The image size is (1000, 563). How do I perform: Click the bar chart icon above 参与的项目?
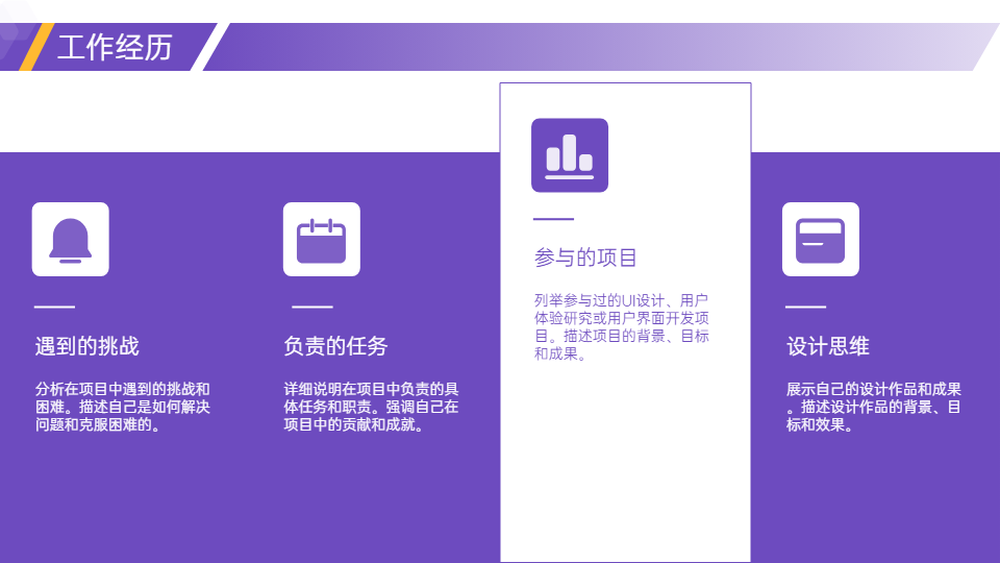point(570,155)
